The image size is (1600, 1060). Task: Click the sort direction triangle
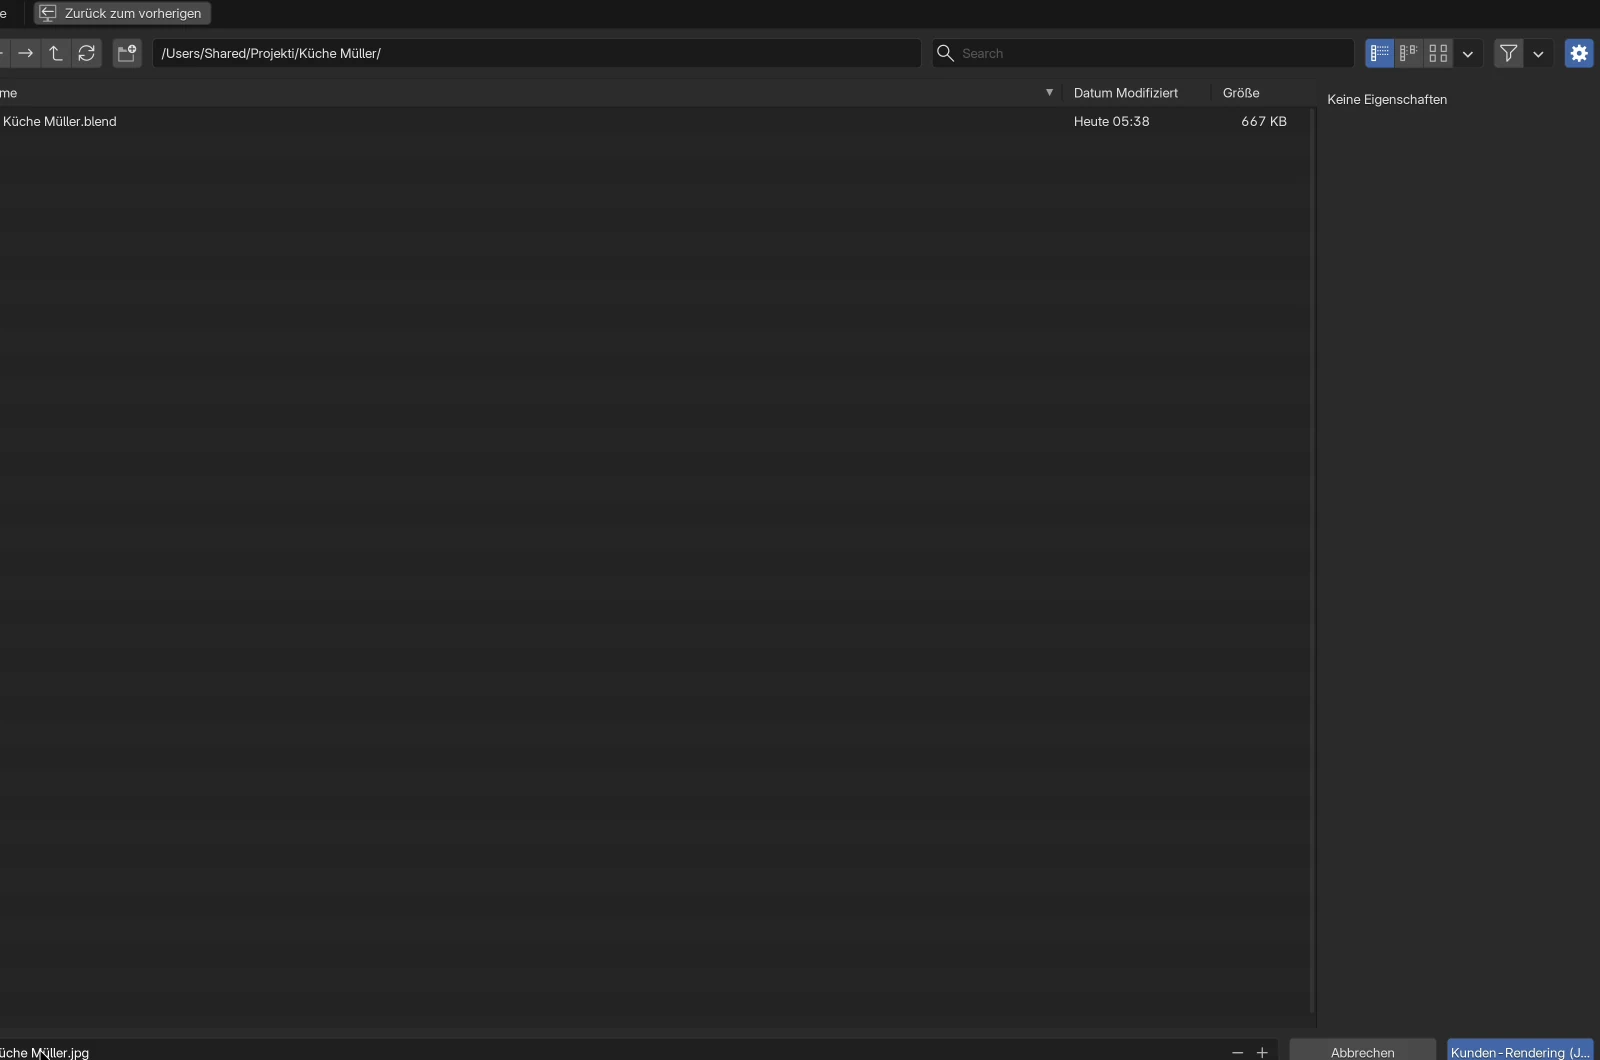coord(1049,92)
